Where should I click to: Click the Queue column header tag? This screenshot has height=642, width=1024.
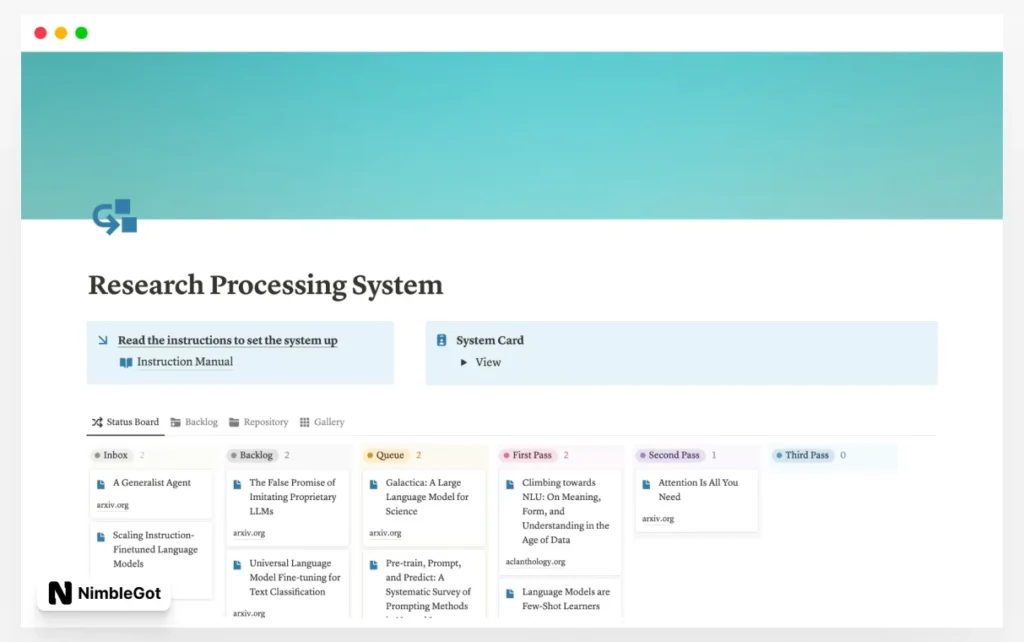pos(386,455)
